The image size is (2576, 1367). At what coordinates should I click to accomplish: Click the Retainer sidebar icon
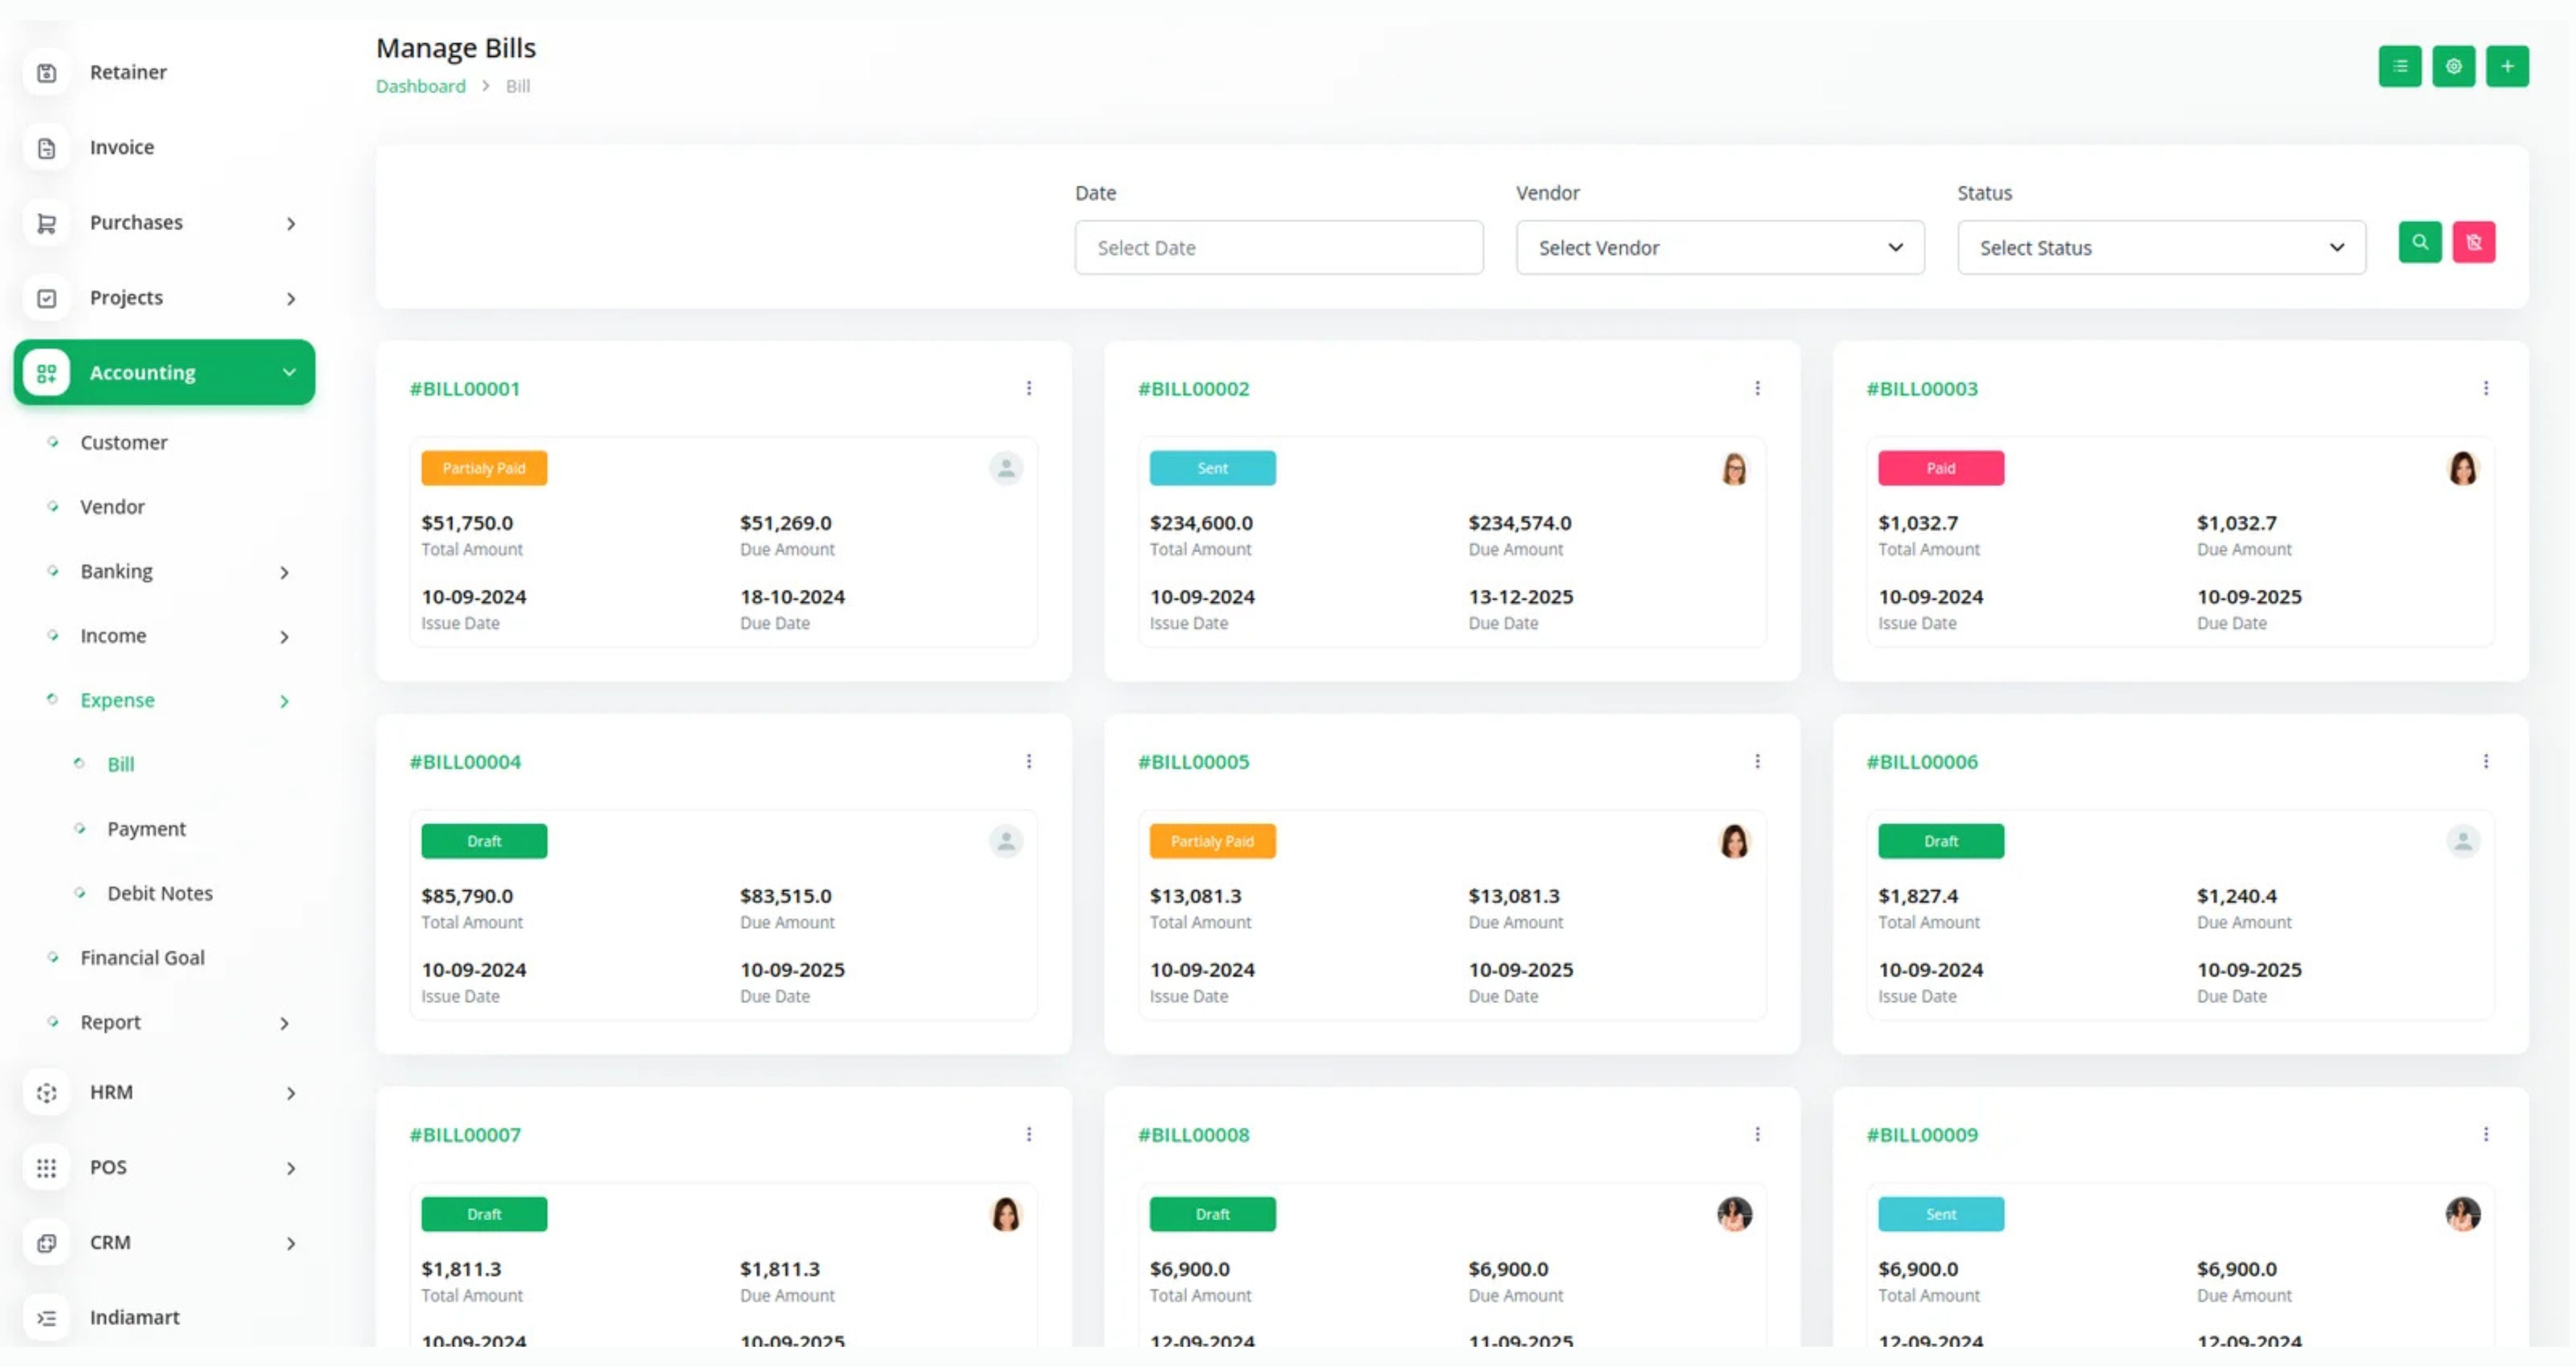click(46, 73)
